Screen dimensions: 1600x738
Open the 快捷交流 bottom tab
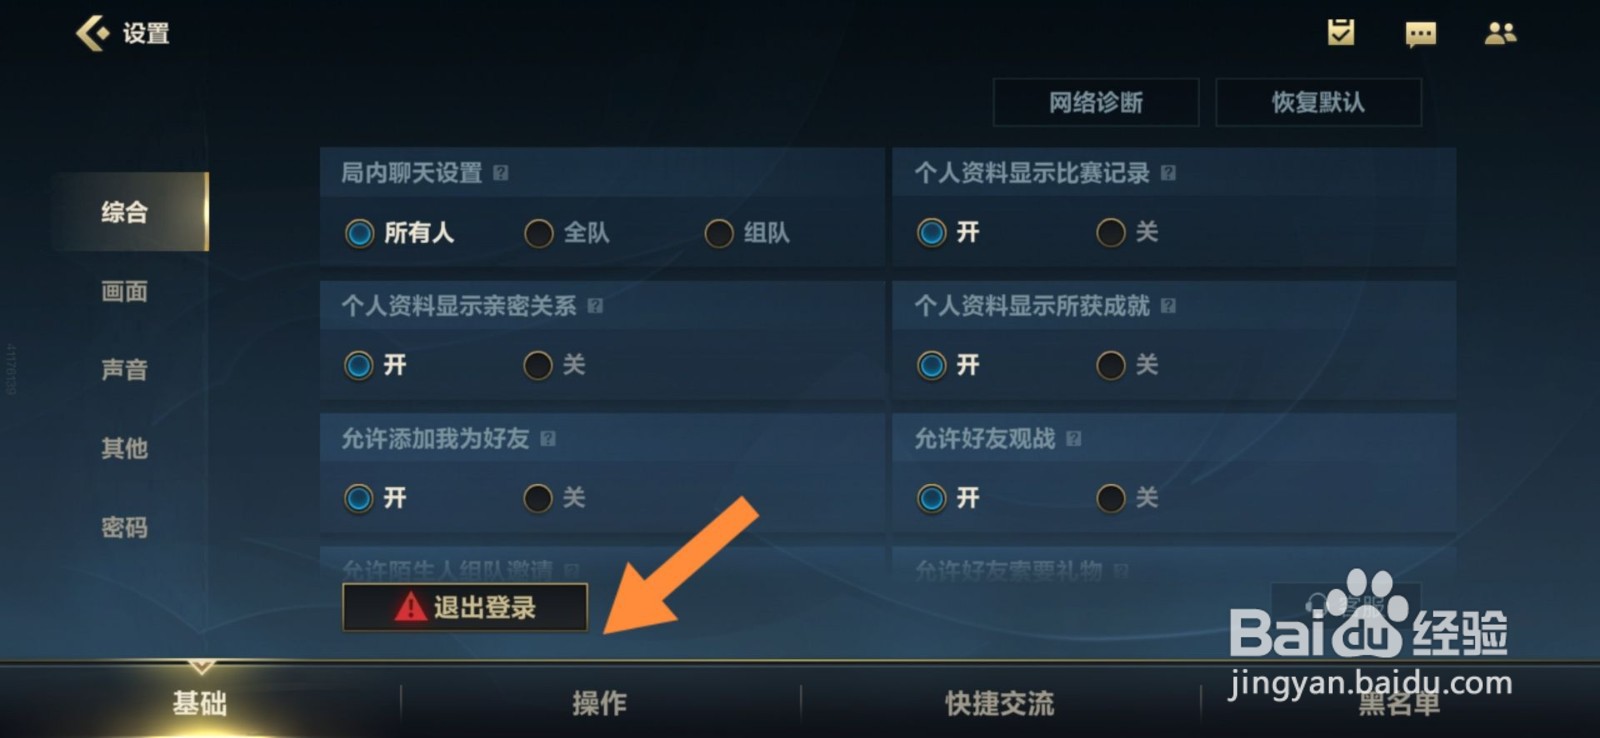(x=1000, y=703)
